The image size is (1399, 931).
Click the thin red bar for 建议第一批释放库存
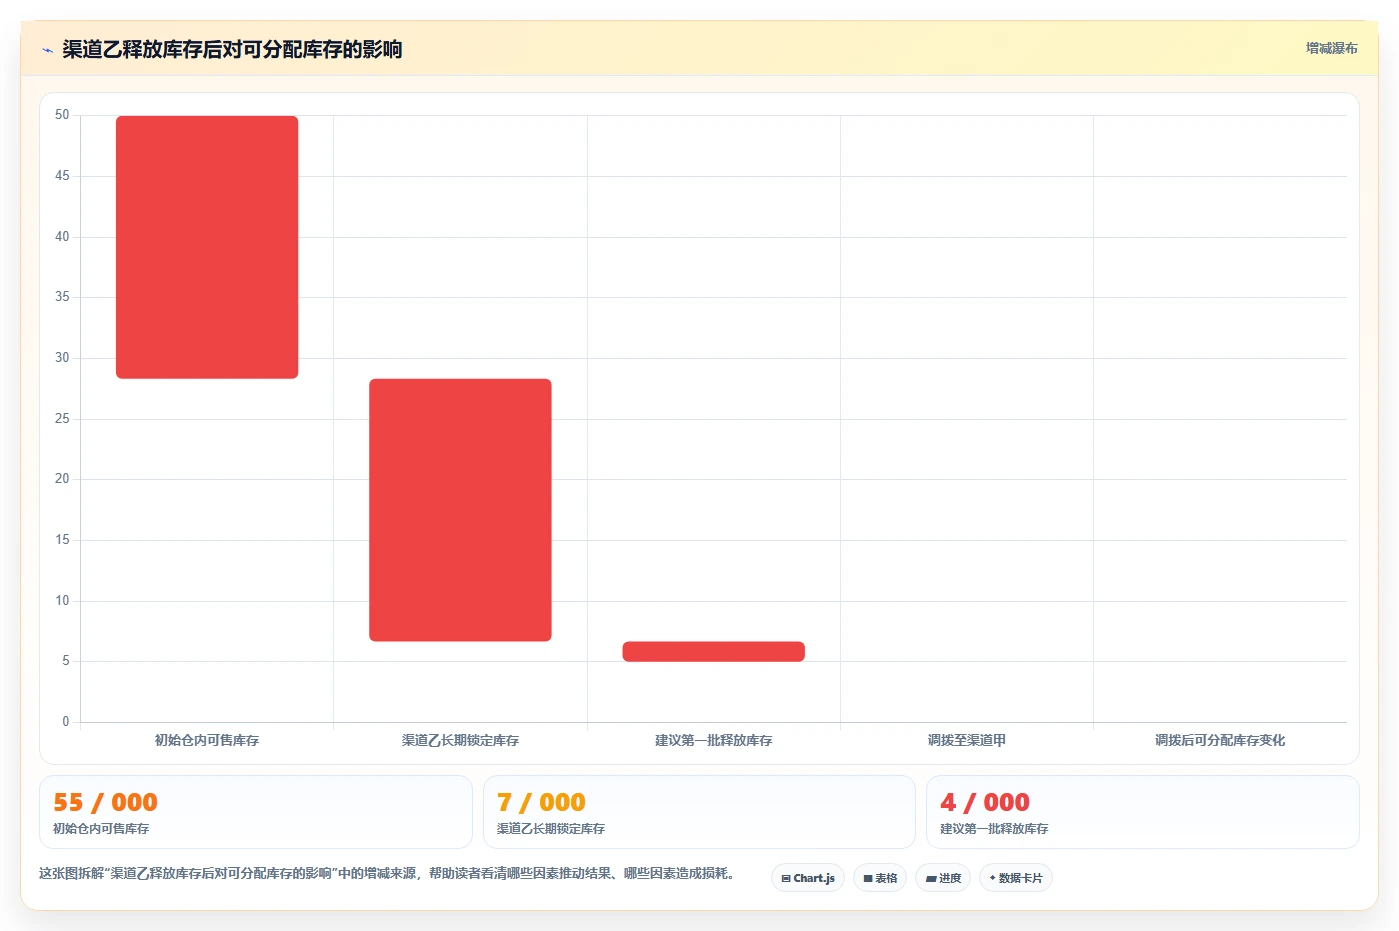point(713,651)
